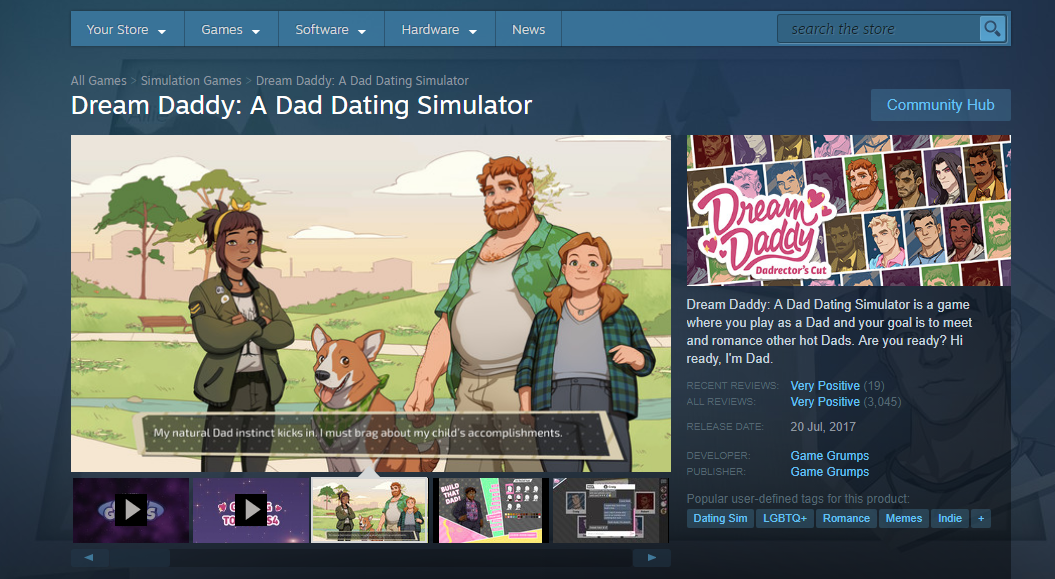
Task: Navigate to All Games breadcrumb
Action: coord(99,81)
